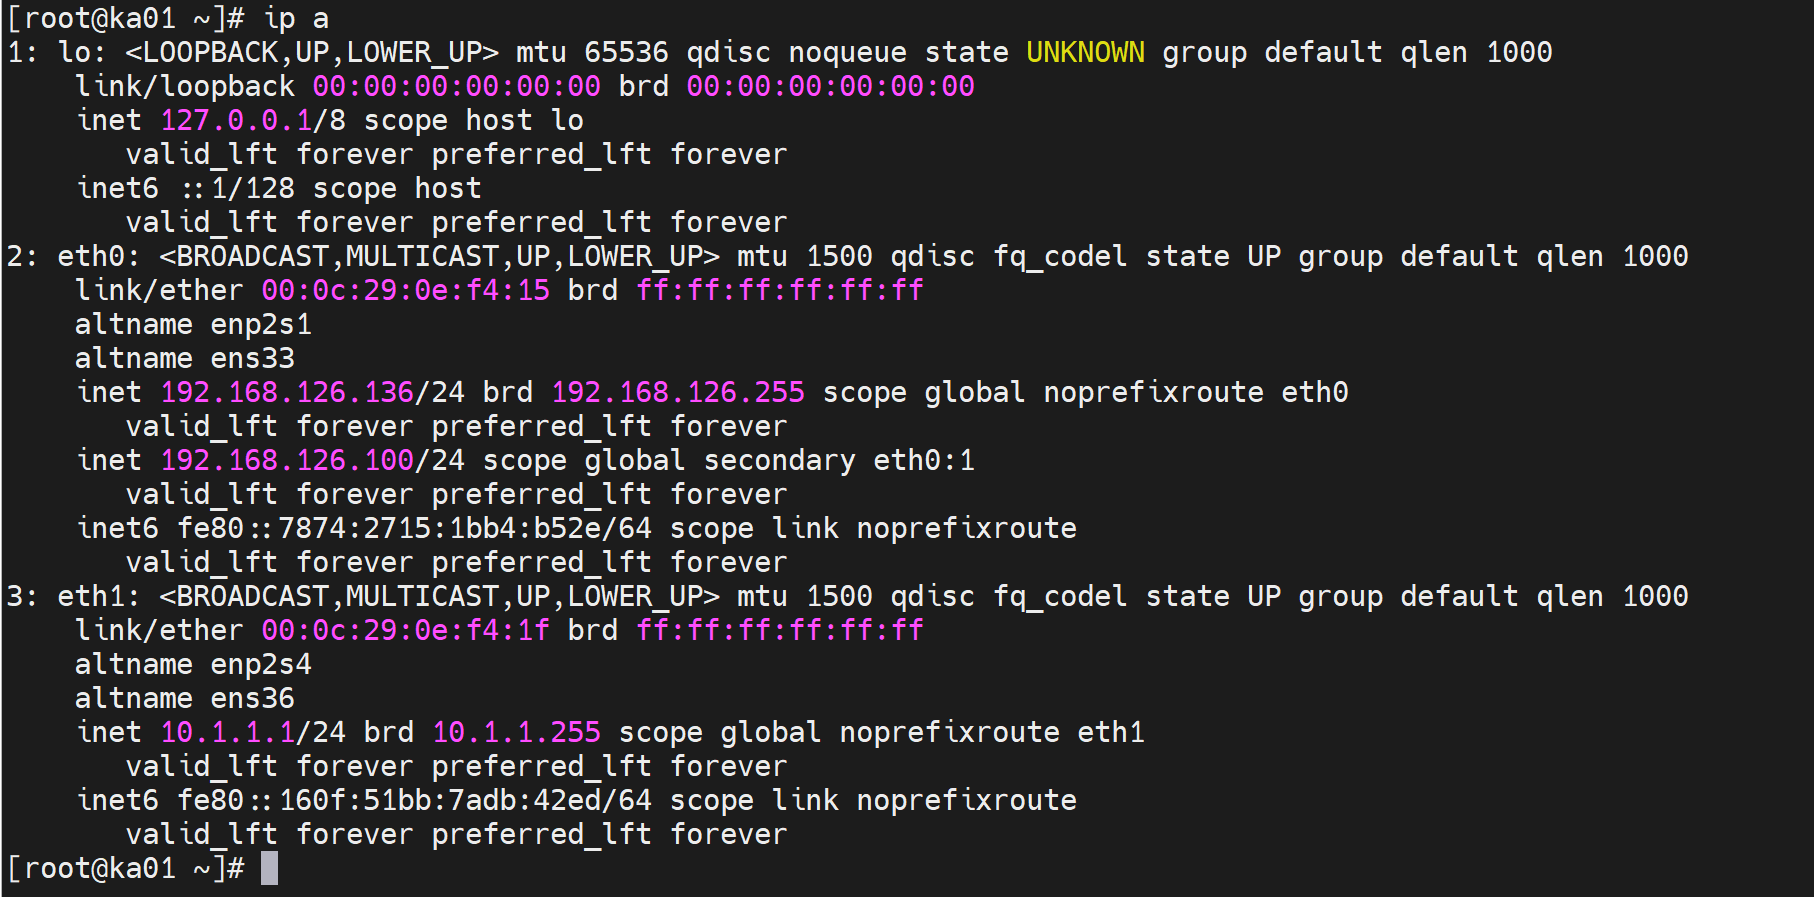Click the altname enp2s1 text
The image size is (1814, 897).
[x=193, y=324]
